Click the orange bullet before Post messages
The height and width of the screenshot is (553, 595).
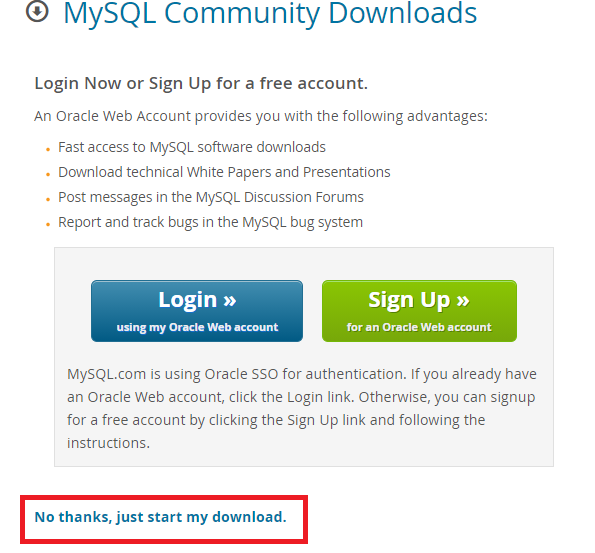[x=48, y=200]
